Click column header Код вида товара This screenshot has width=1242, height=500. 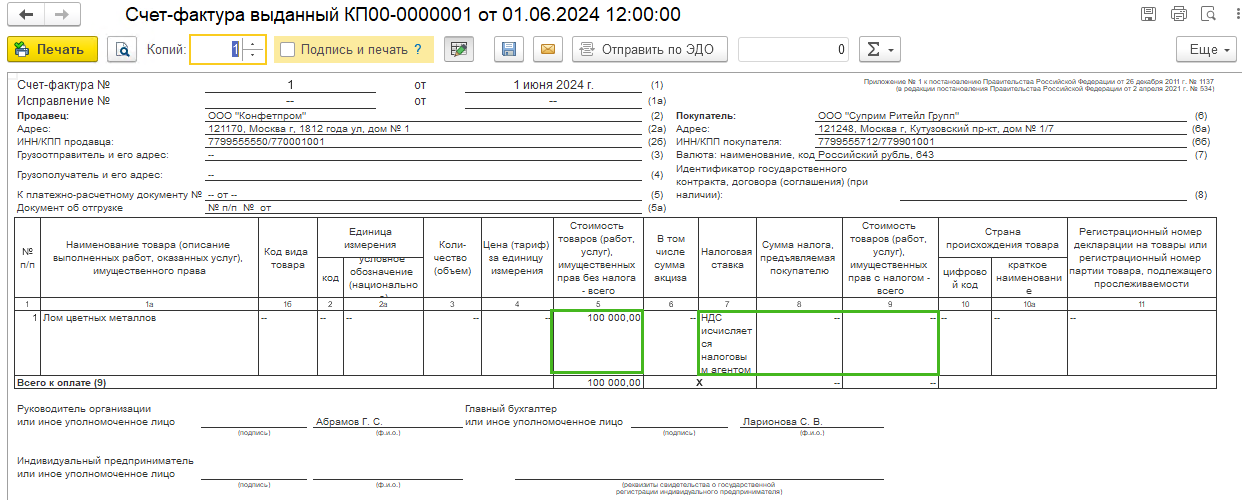(287, 258)
